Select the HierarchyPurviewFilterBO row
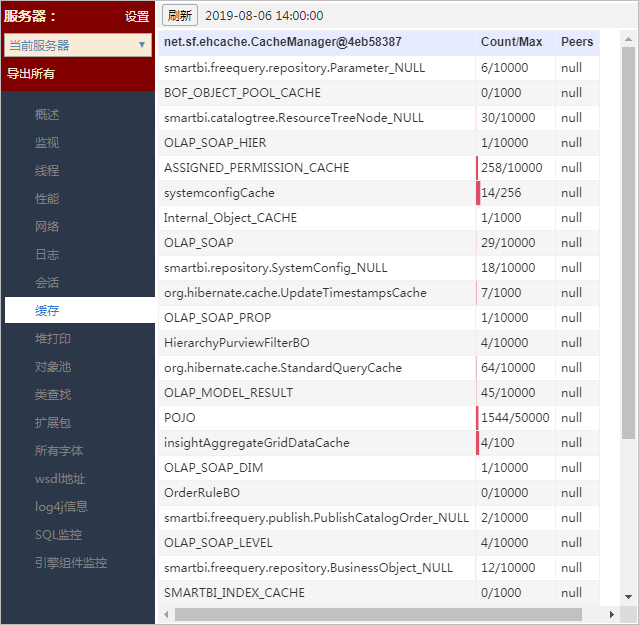Viewport: 639px width, 625px height. 379,343
